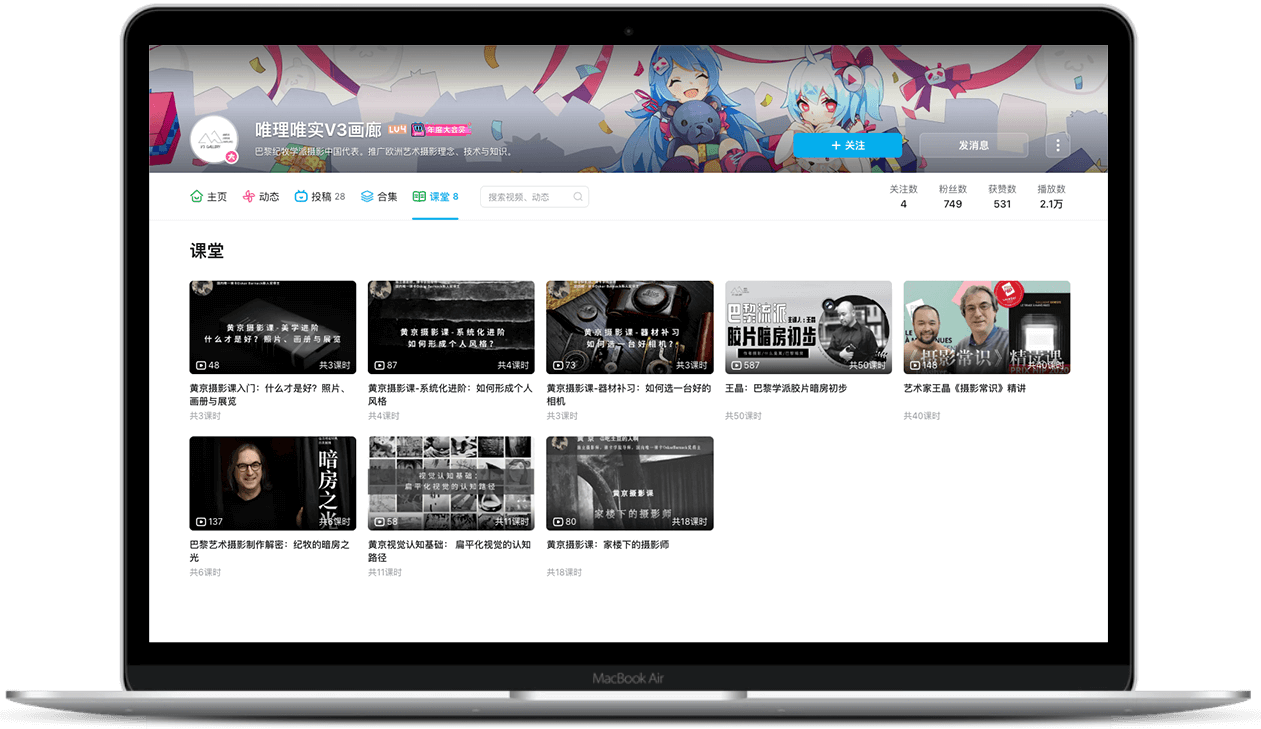Open the 黄京摄影课入门 course thumbnail

coord(272,327)
